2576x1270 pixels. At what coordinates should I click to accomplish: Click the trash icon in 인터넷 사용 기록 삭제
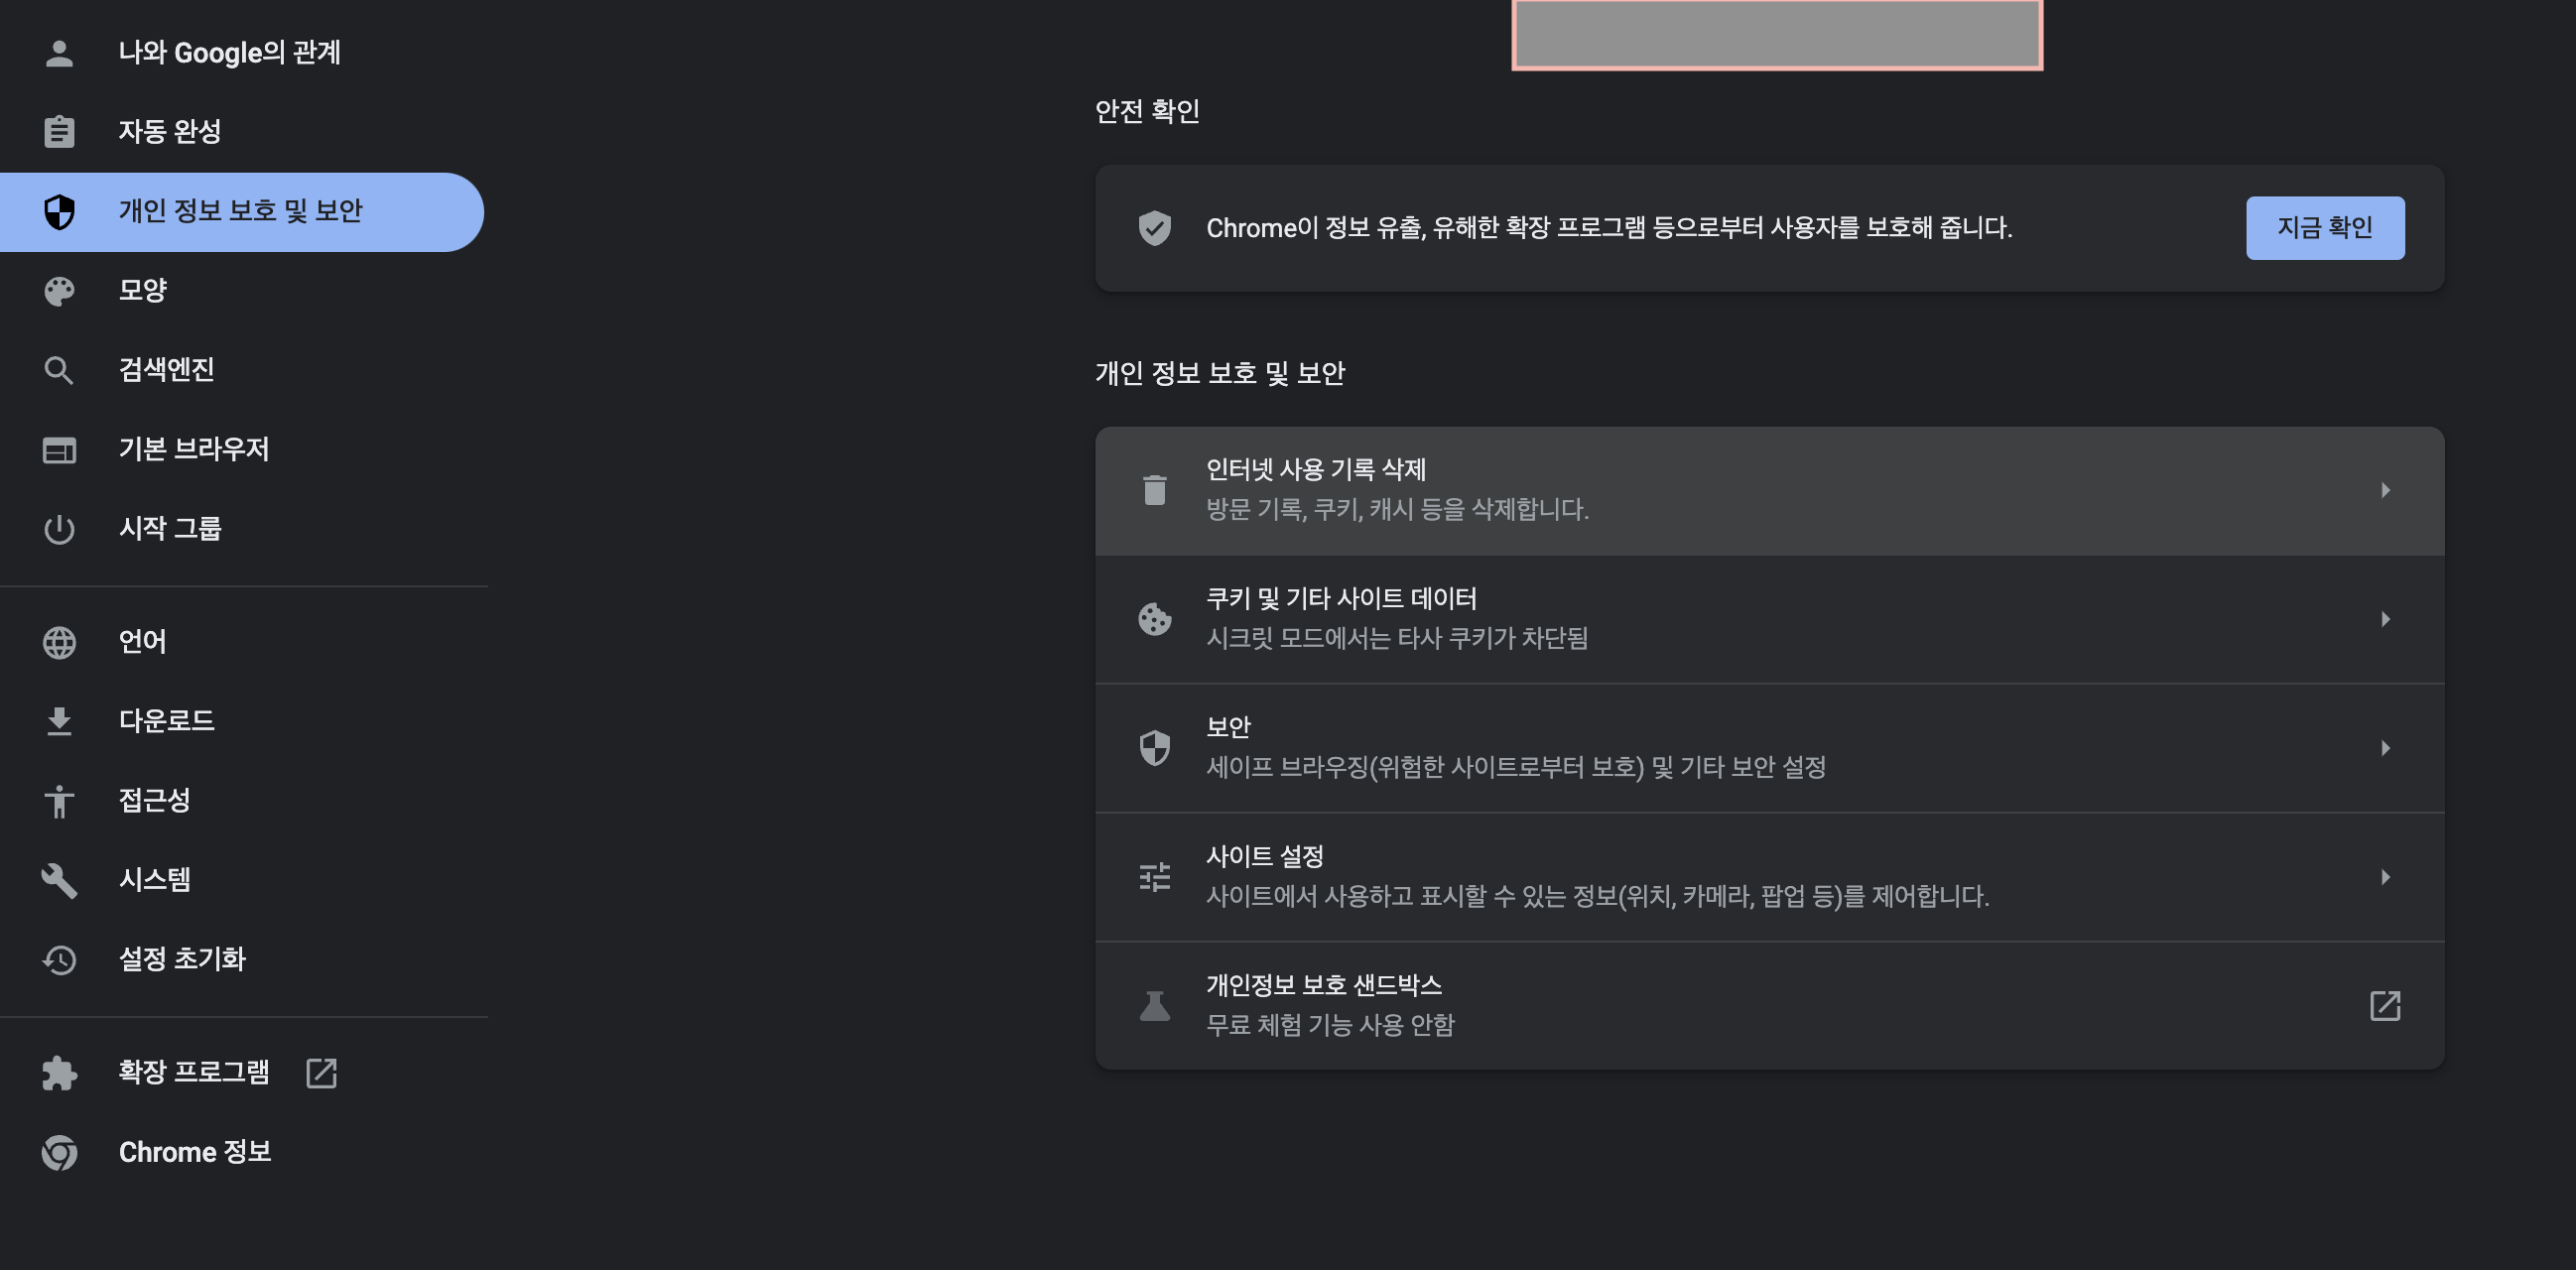click(x=1154, y=490)
